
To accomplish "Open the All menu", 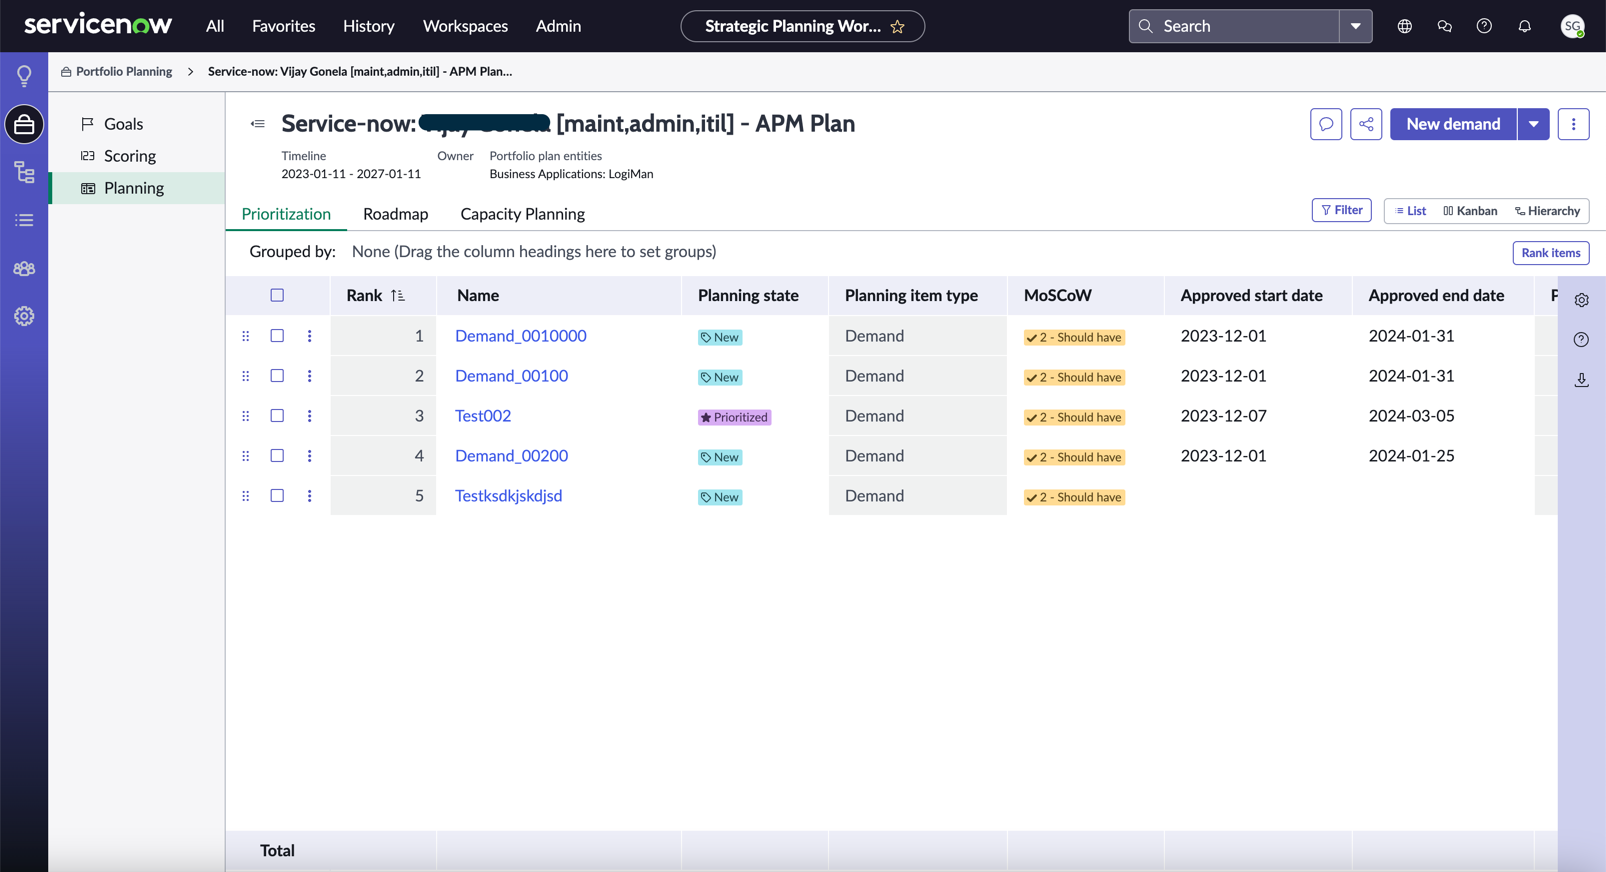I will point(215,26).
